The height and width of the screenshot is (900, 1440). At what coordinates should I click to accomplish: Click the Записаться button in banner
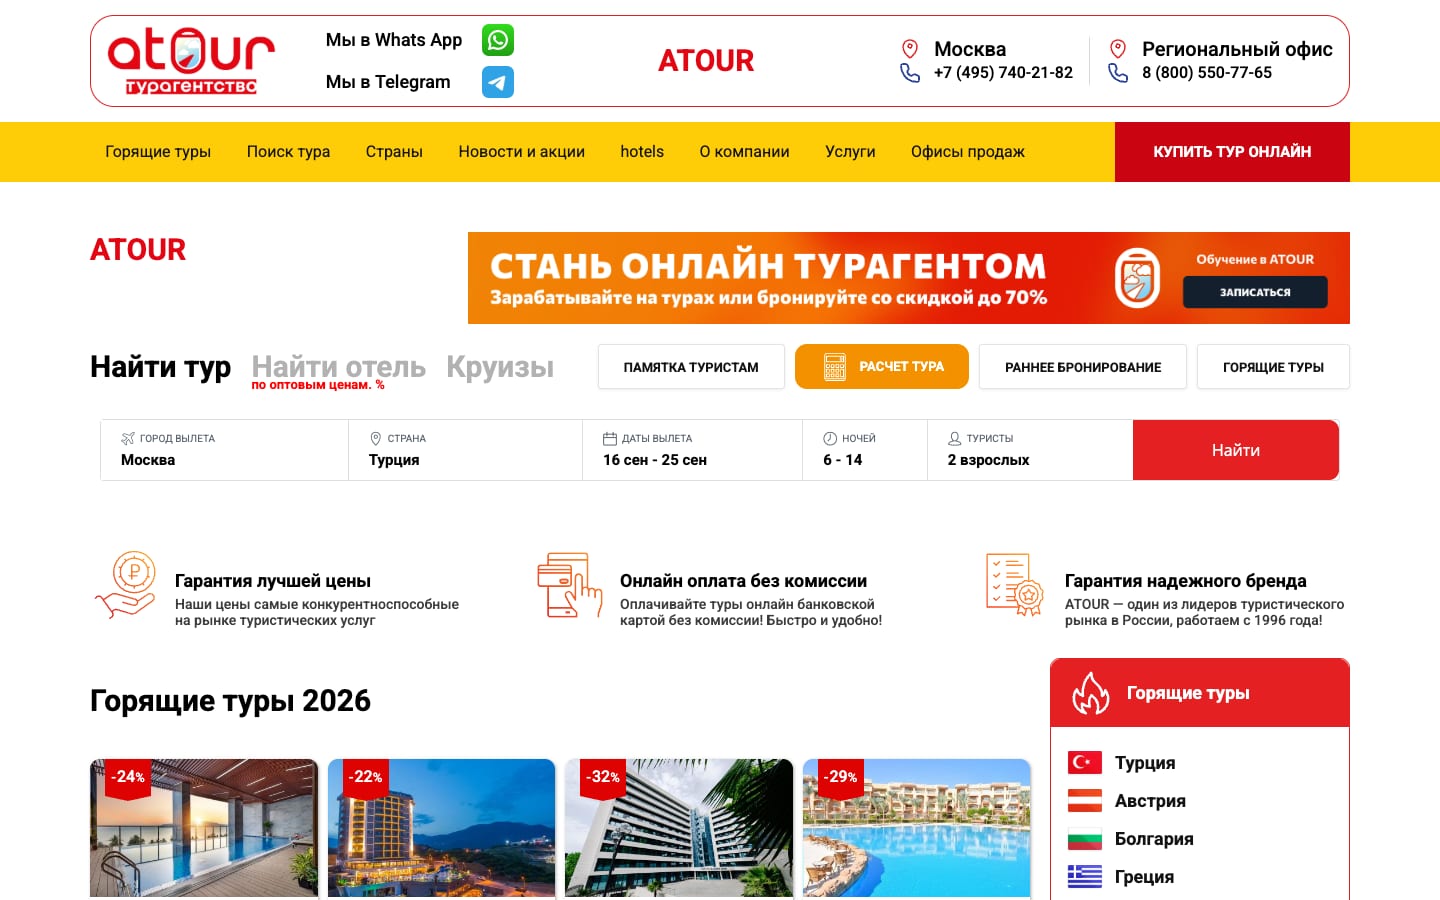tap(1255, 292)
